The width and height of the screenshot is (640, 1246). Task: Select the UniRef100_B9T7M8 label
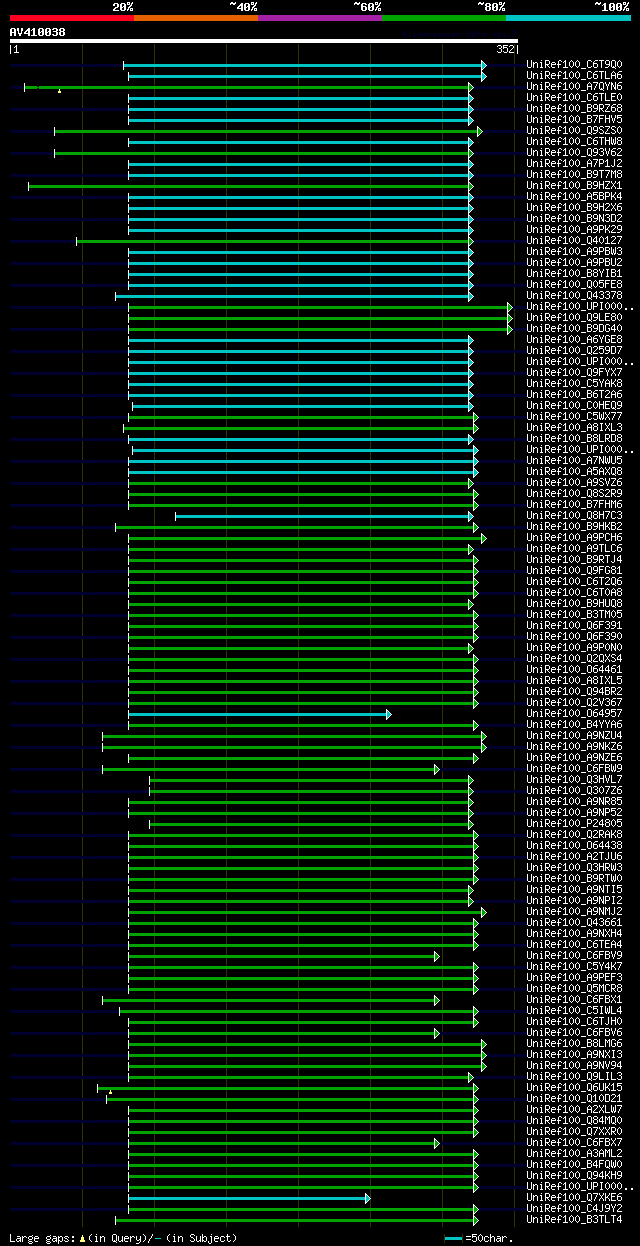pos(574,175)
